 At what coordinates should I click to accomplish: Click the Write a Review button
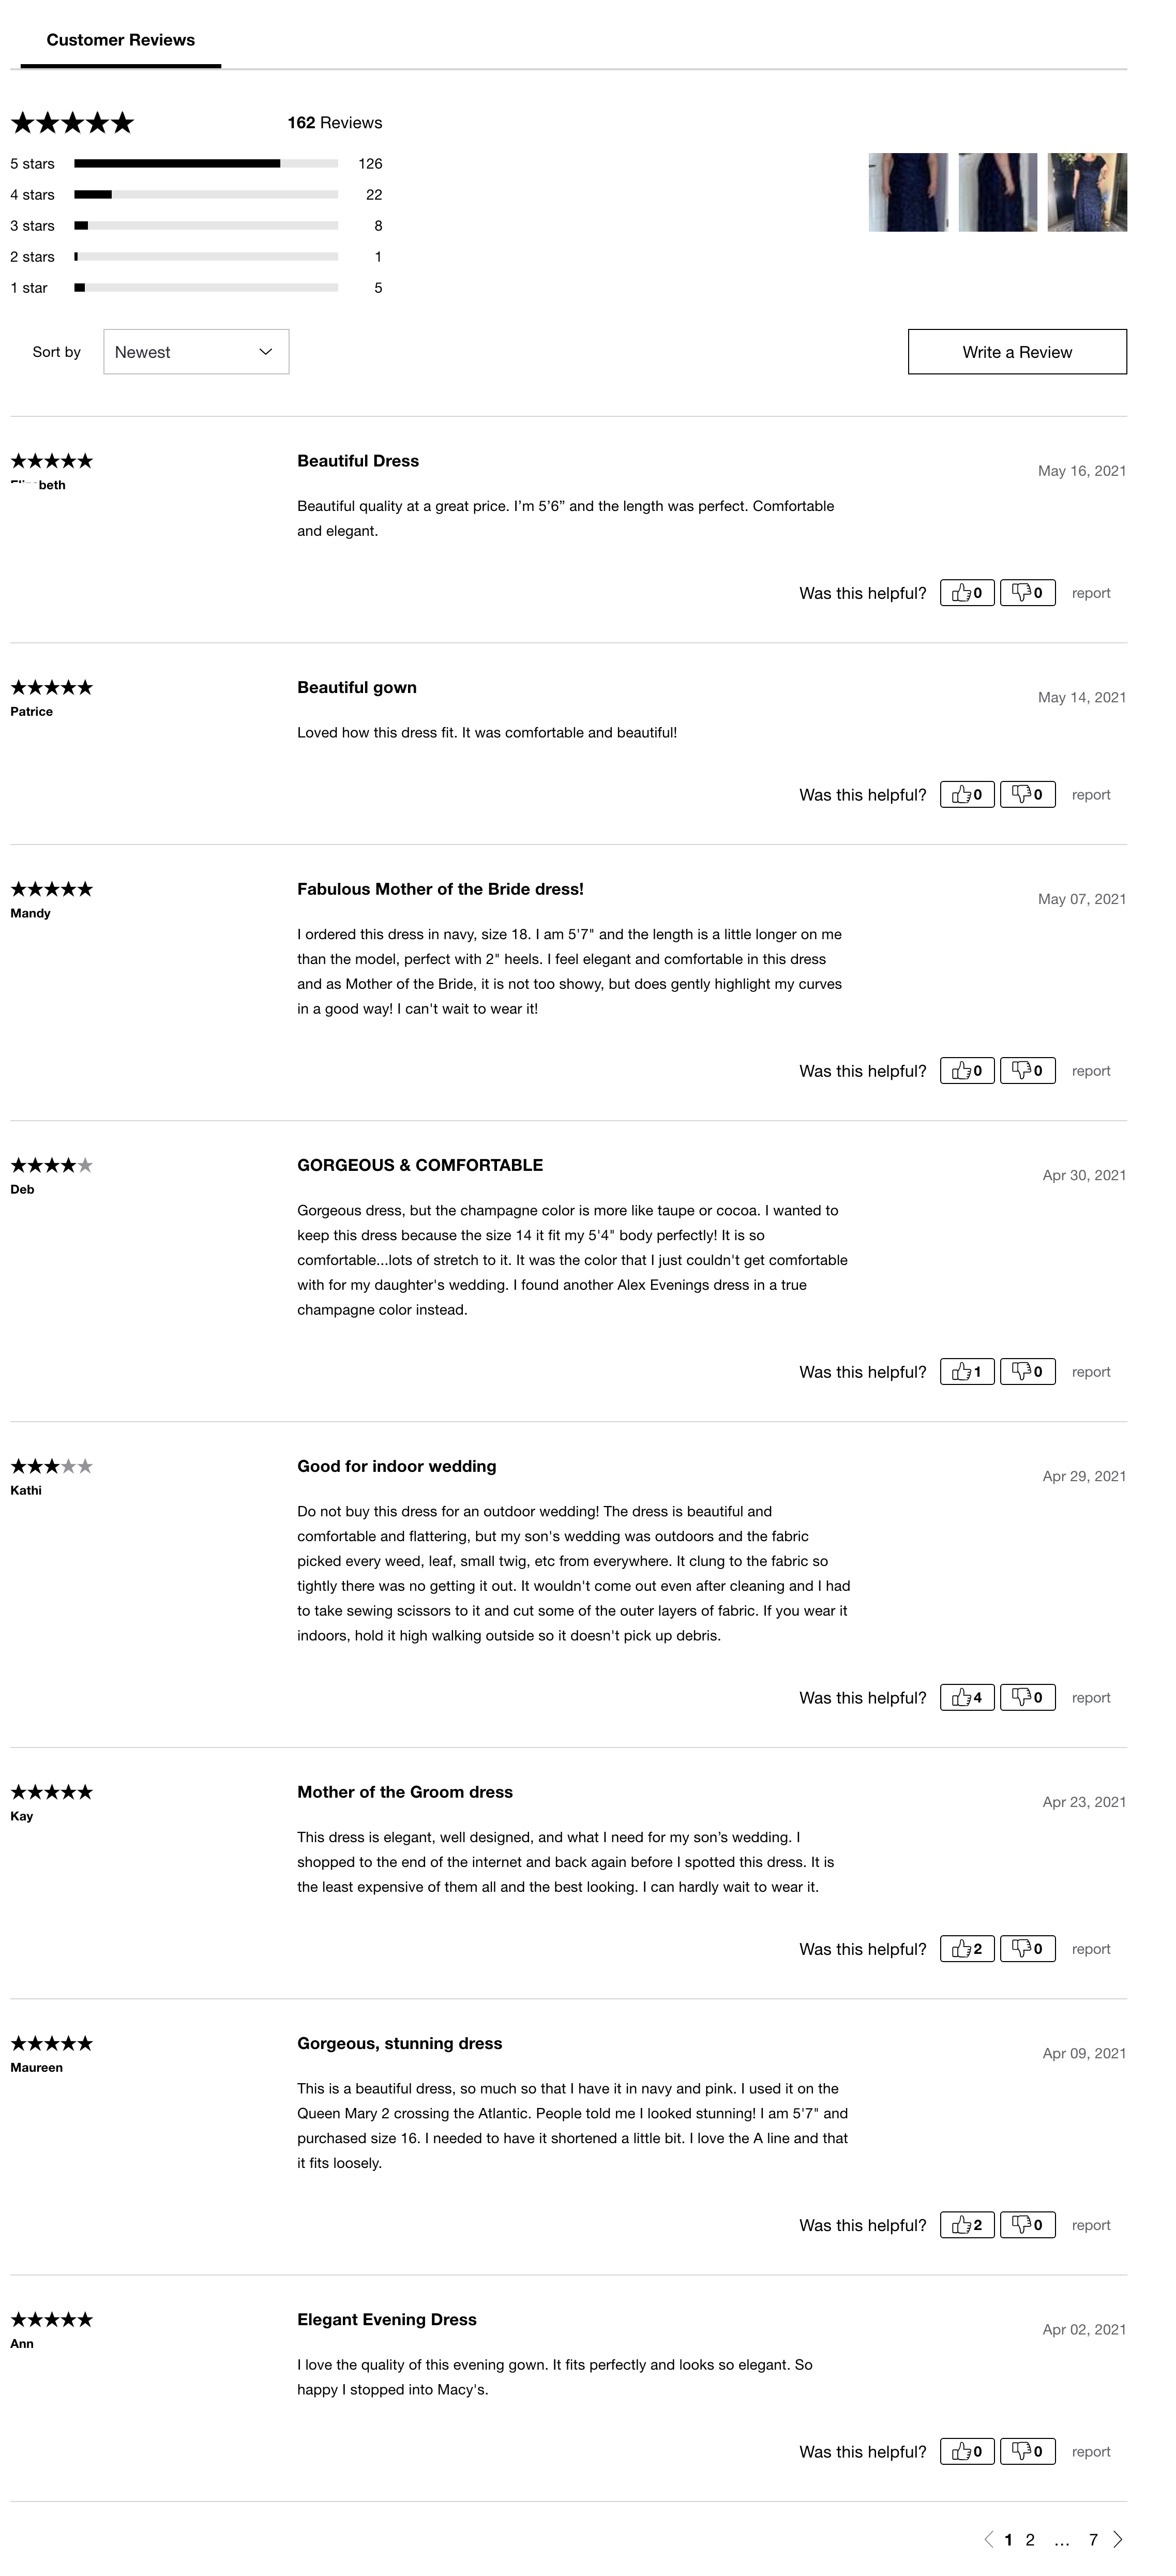point(1017,352)
